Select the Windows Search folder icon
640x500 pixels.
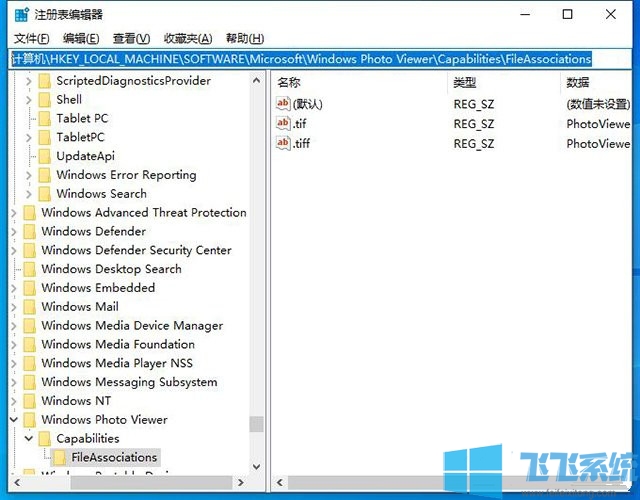point(44,193)
